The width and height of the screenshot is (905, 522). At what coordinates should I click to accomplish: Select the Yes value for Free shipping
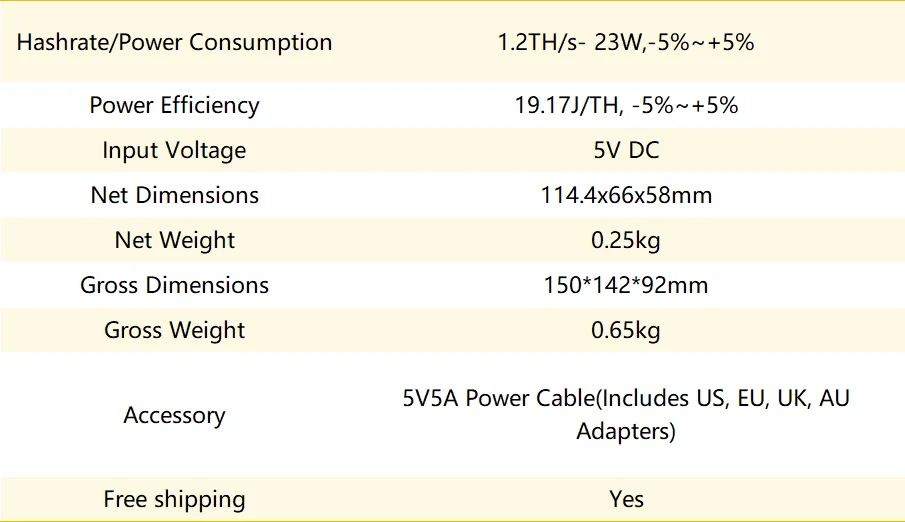(x=626, y=499)
